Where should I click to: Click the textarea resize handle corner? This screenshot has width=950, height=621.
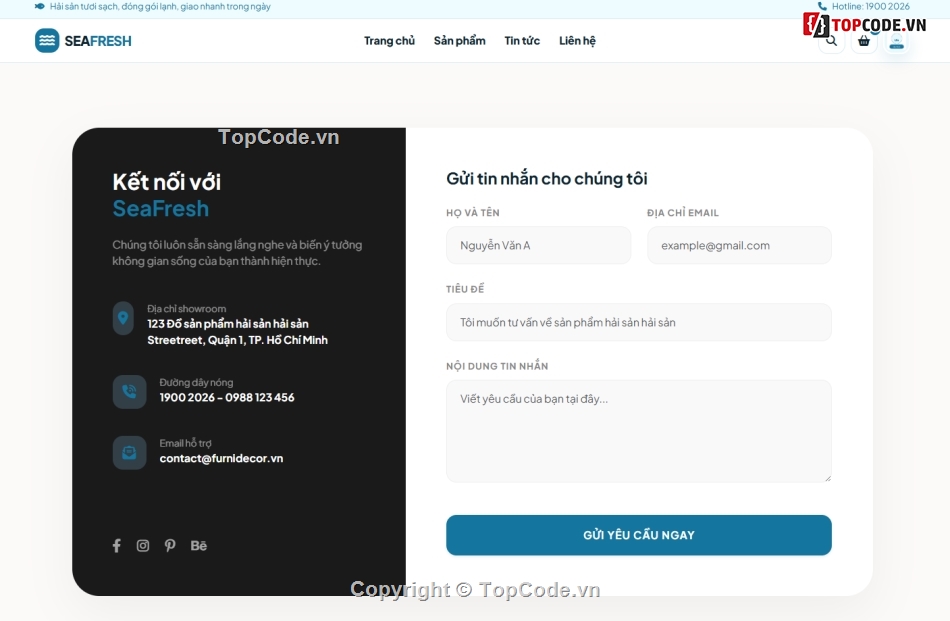[828, 478]
